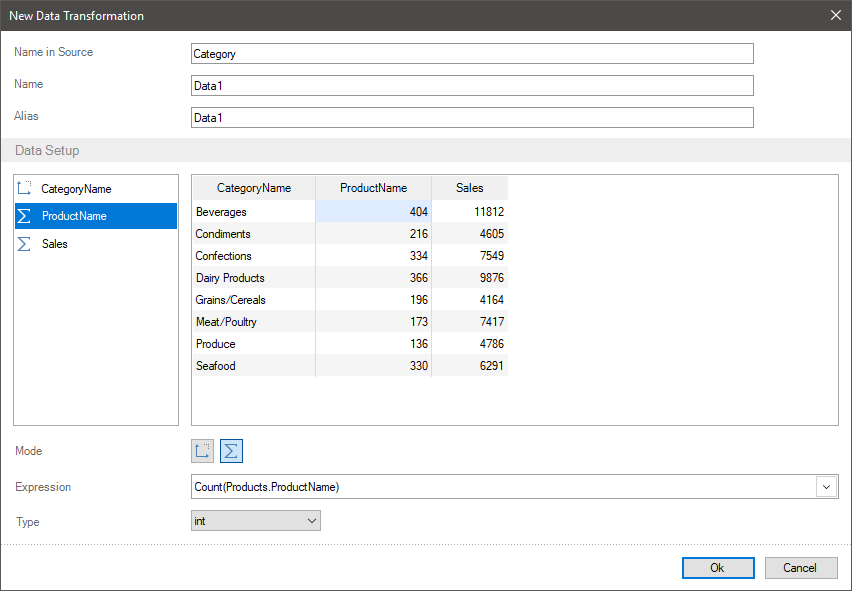Click the dimension icon beside CategoryName
The image size is (852, 591).
(x=25, y=188)
